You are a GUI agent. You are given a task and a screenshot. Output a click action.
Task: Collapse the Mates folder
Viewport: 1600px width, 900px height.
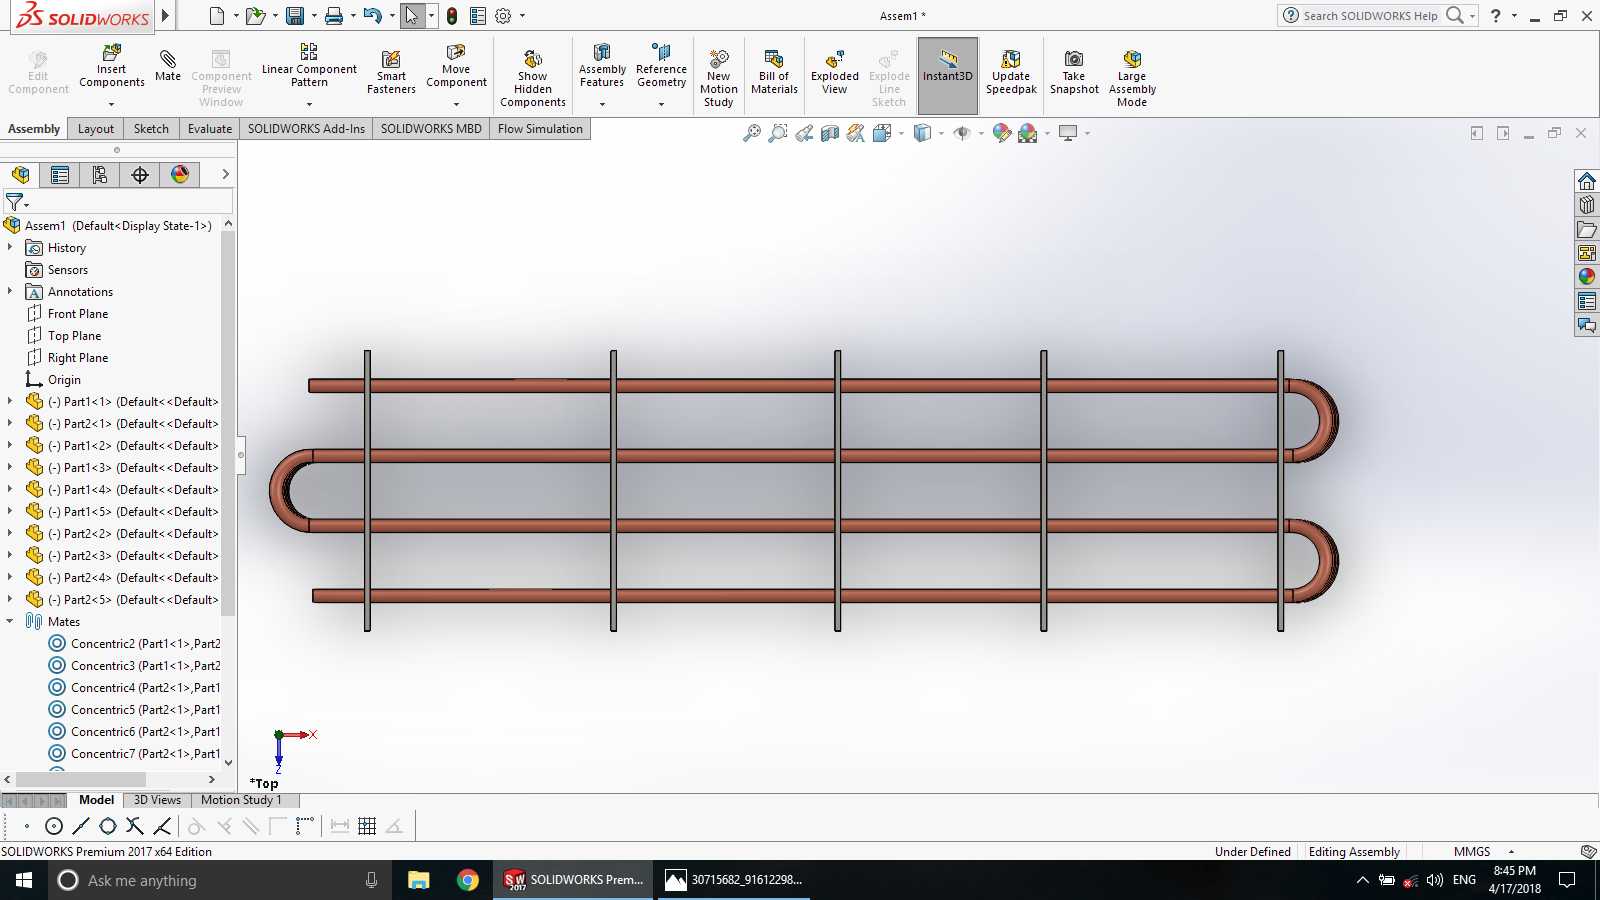tap(10, 621)
